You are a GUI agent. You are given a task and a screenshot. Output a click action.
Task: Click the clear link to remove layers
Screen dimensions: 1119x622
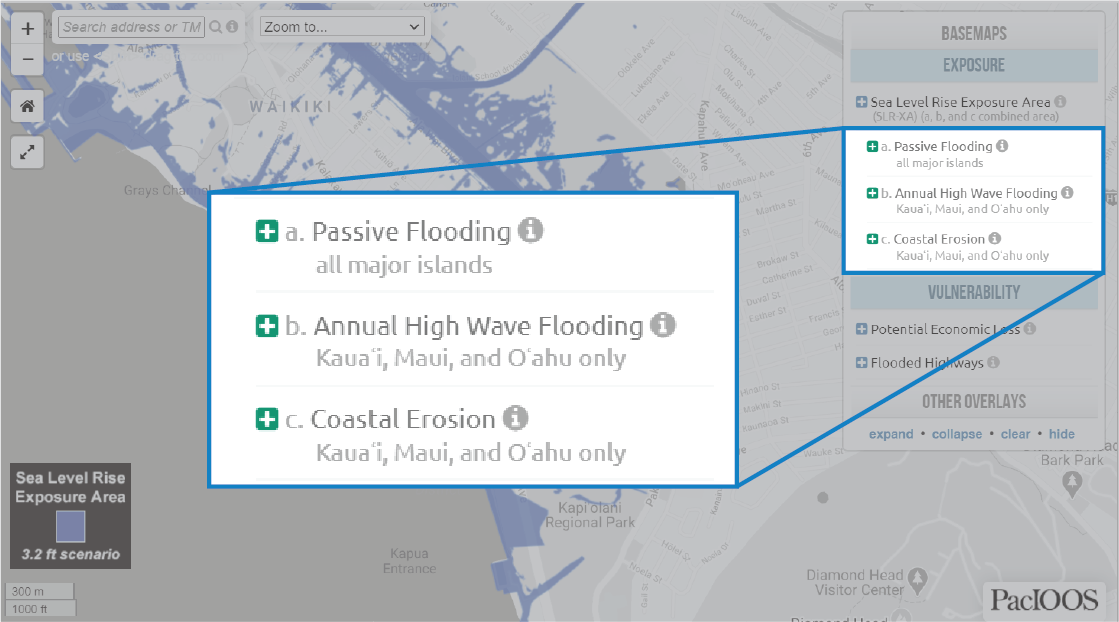coord(1015,433)
